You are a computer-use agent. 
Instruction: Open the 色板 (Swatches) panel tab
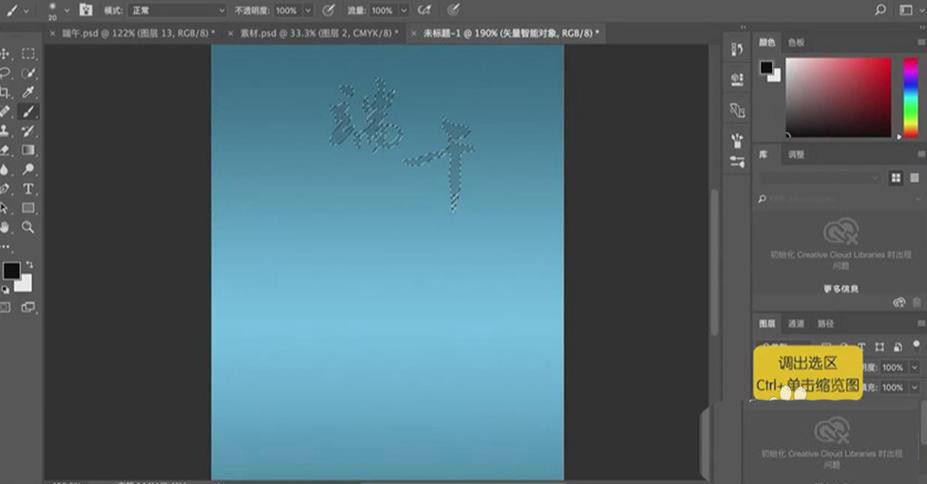tap(797, 43)
